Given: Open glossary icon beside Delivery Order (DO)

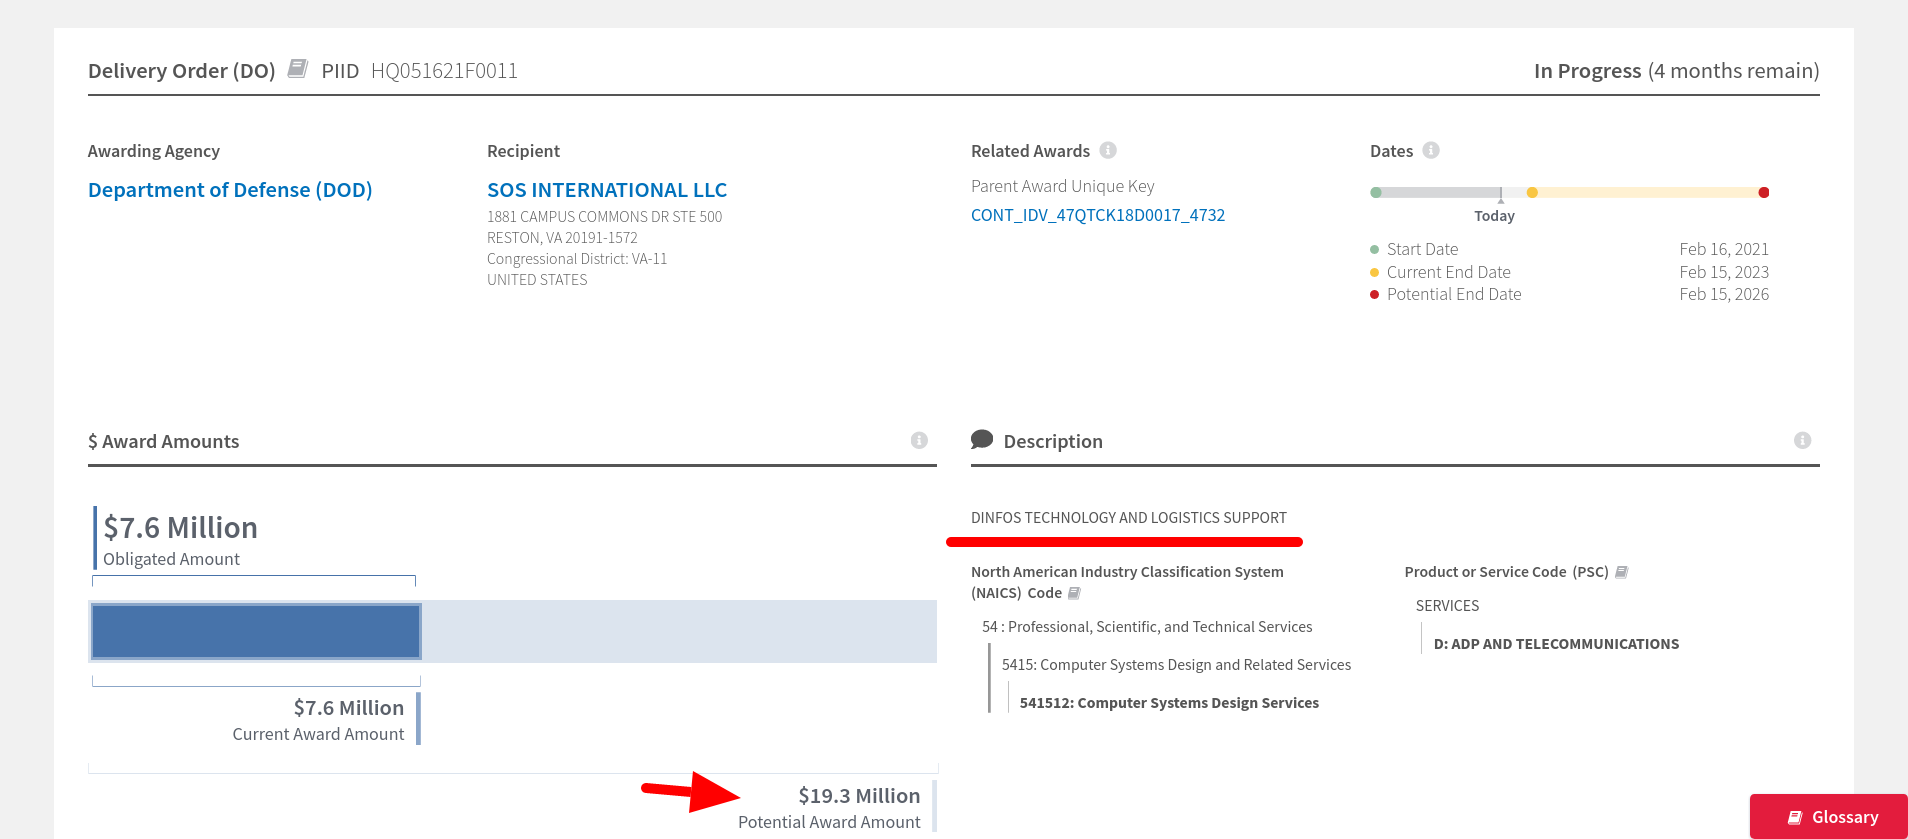Looking at the screenshot, I should [297, 68].
